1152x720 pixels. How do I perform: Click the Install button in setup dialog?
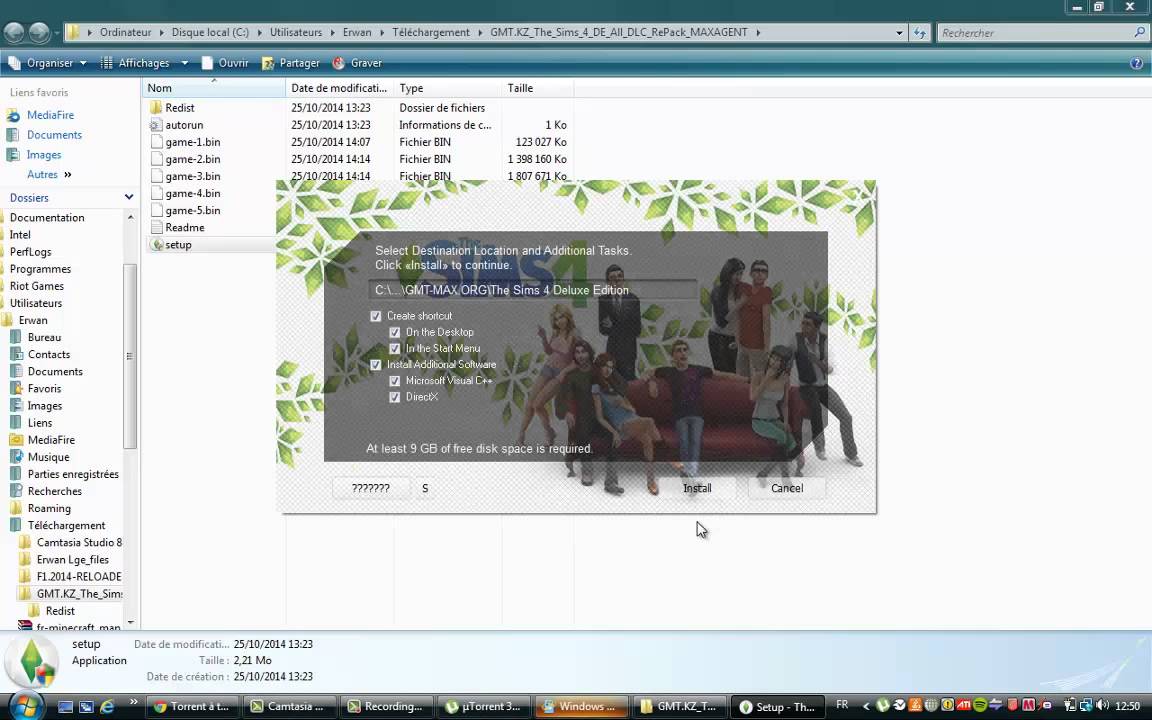click(697, 488)
